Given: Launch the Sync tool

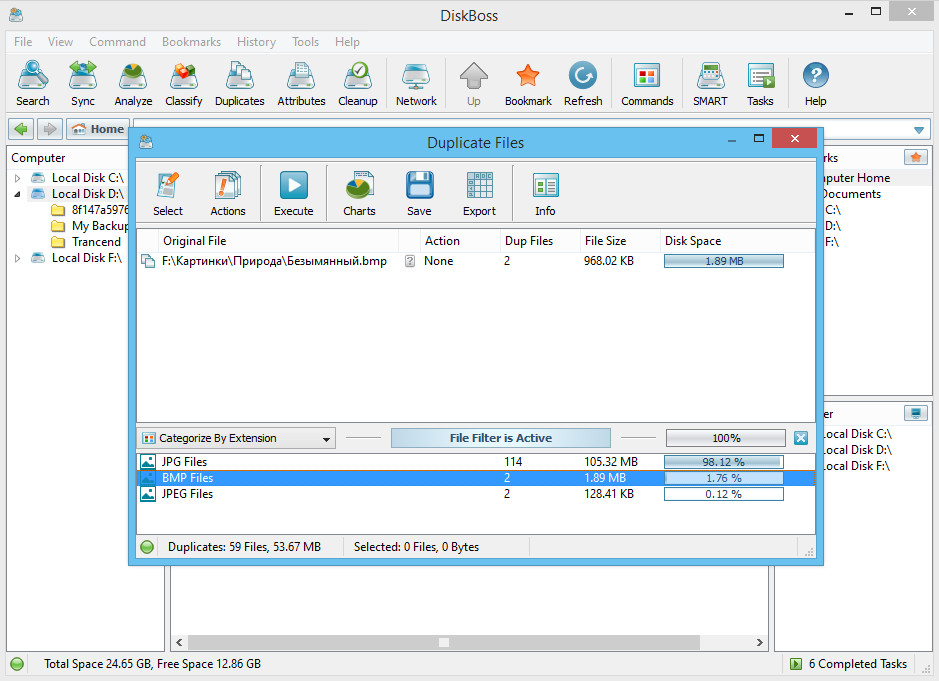Looking at the screenshot, I should [83, 84].
